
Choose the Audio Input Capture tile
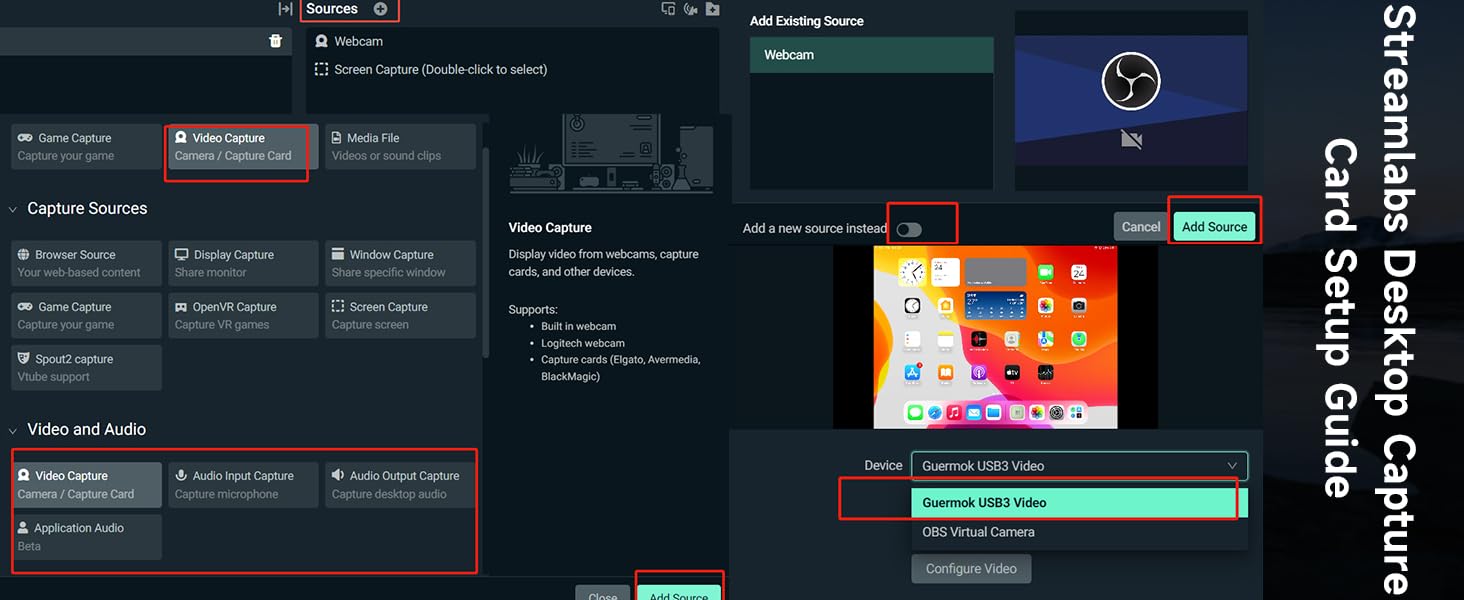(x=244, y=485)
